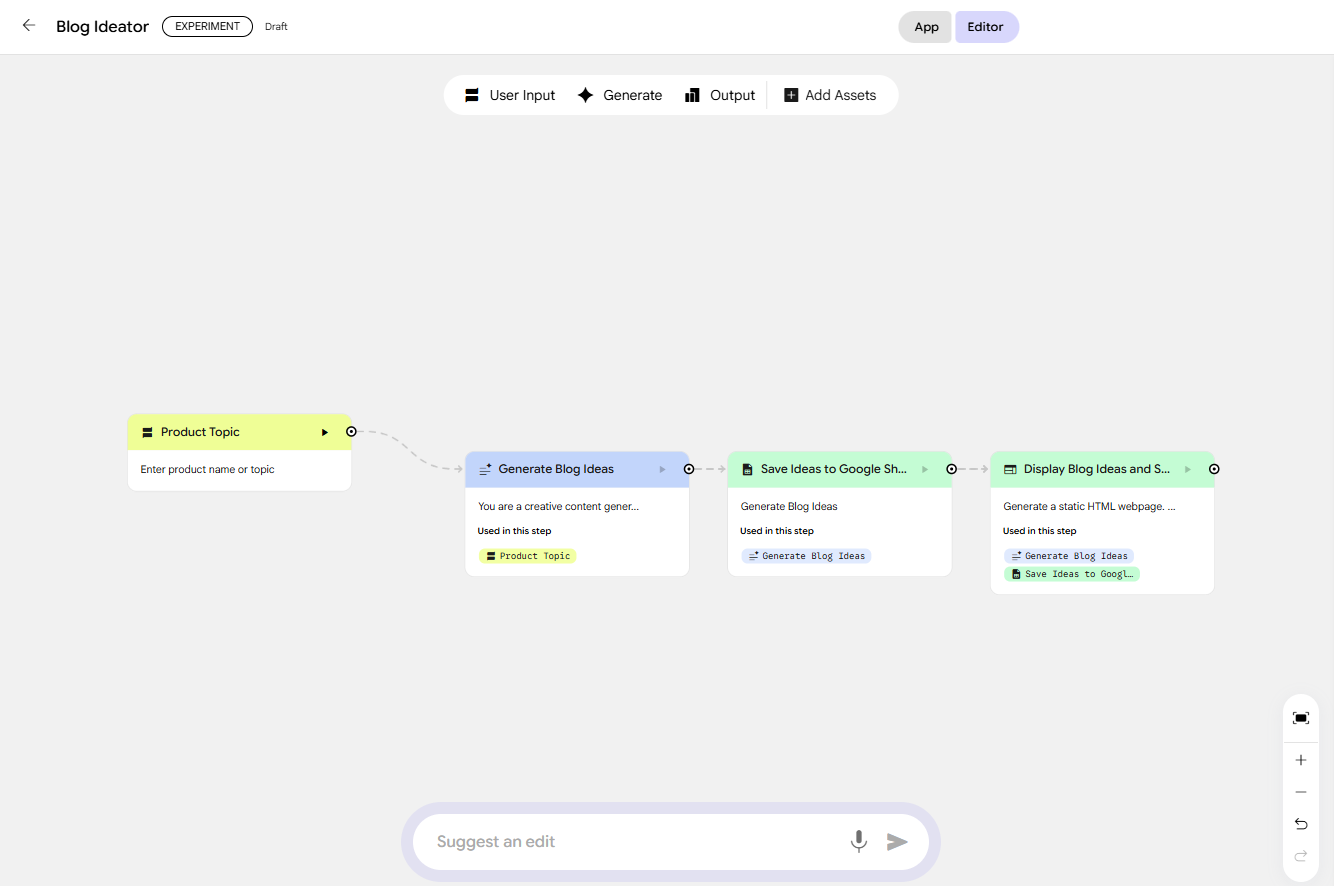Click output port of Product Topic node
This screenshot has width=1334, height=886.
[x=351, y=432]
